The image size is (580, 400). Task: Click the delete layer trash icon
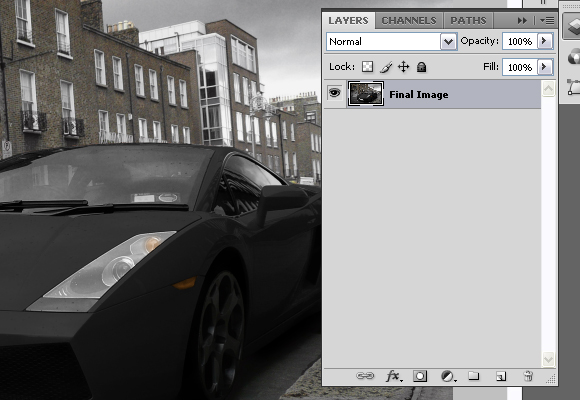528,376
